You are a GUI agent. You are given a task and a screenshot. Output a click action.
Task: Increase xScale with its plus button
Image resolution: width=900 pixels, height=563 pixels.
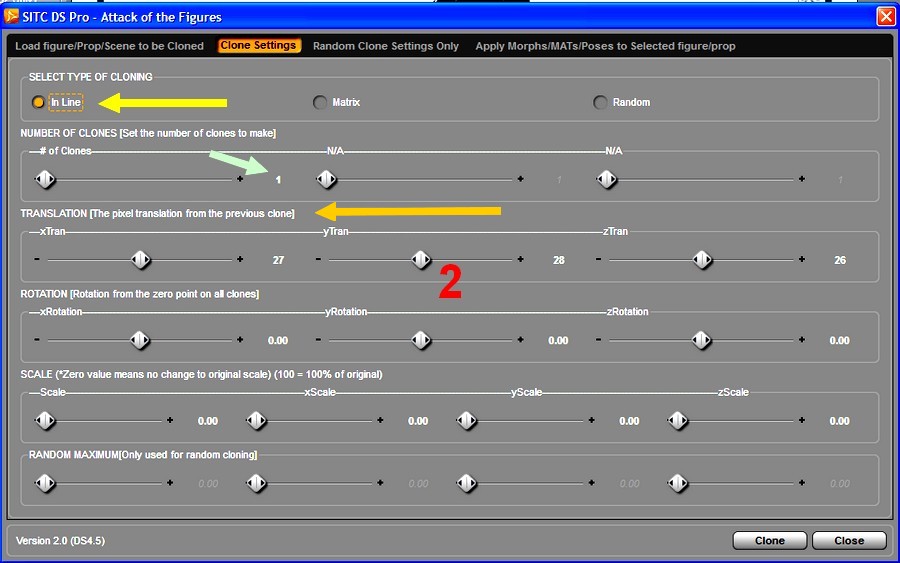(x=380, y=420)
